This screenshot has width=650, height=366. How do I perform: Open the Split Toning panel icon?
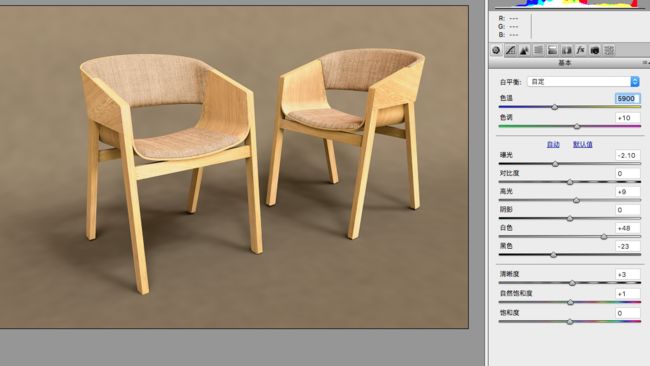[x=553, y=51]
